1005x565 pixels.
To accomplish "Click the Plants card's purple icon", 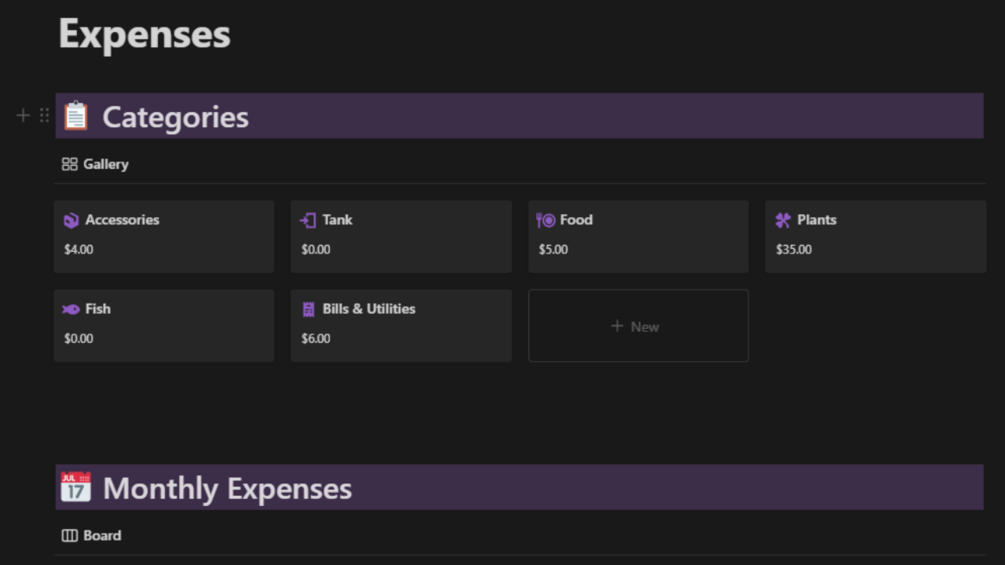I will (783, 221).
